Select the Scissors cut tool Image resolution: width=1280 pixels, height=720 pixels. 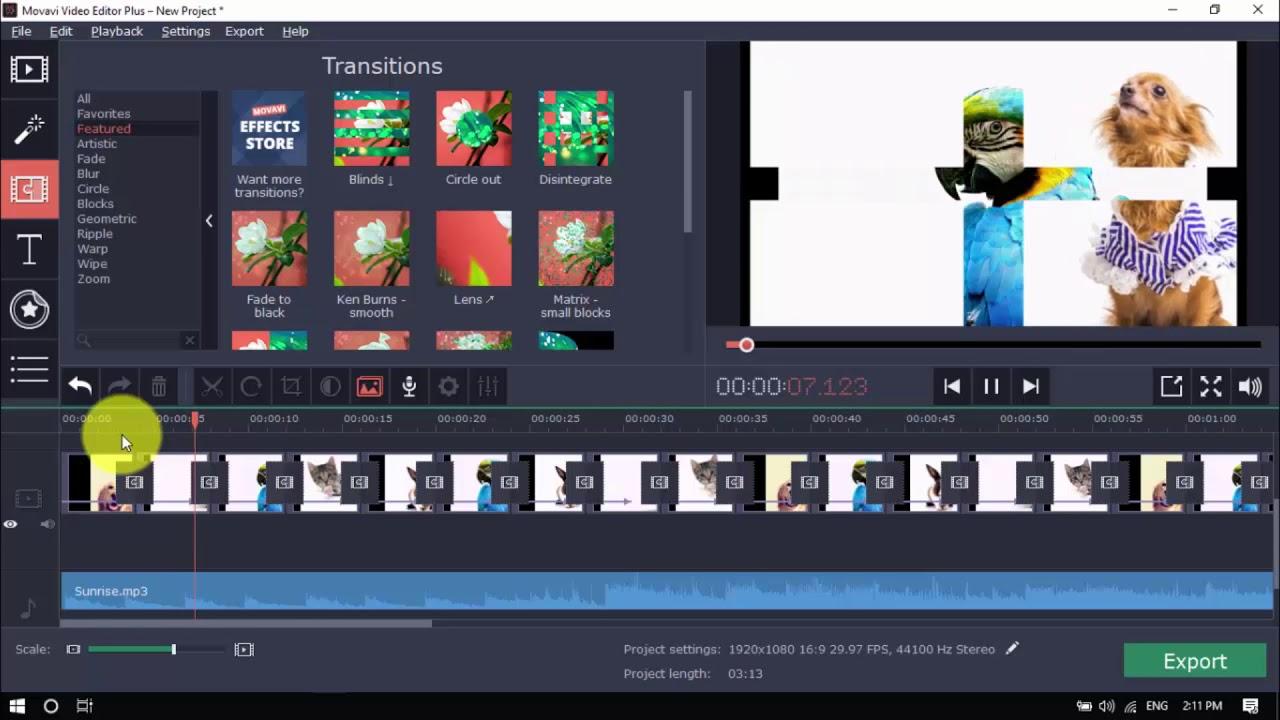pos(212,386)
